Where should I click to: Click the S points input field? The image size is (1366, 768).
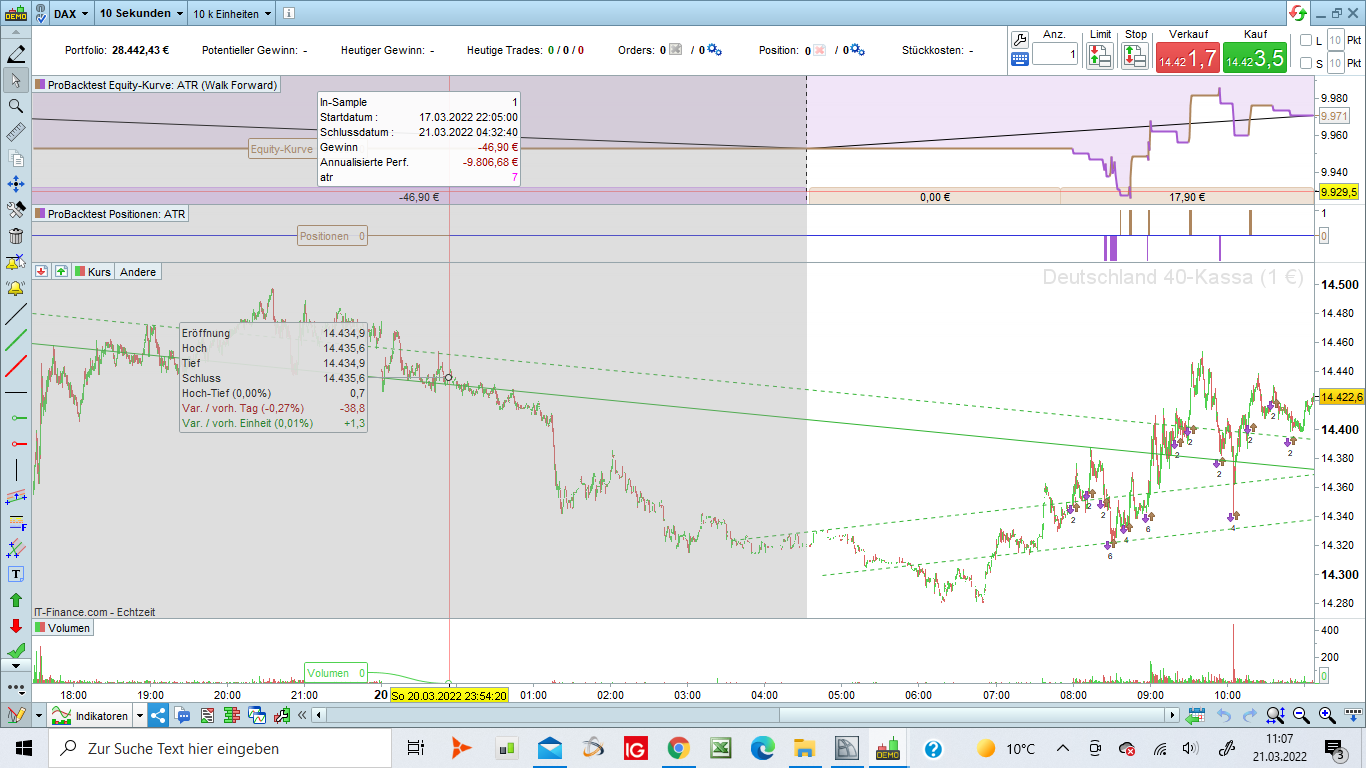point(1335,64)
